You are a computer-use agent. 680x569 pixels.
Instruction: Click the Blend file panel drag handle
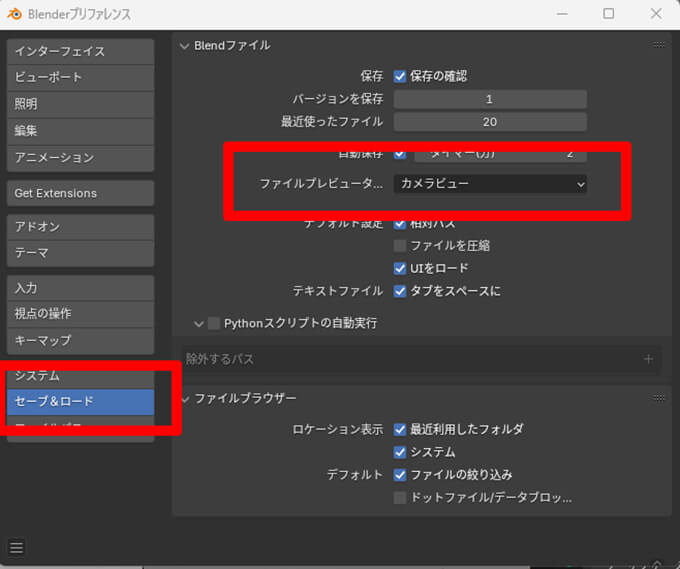click(658, 45)
